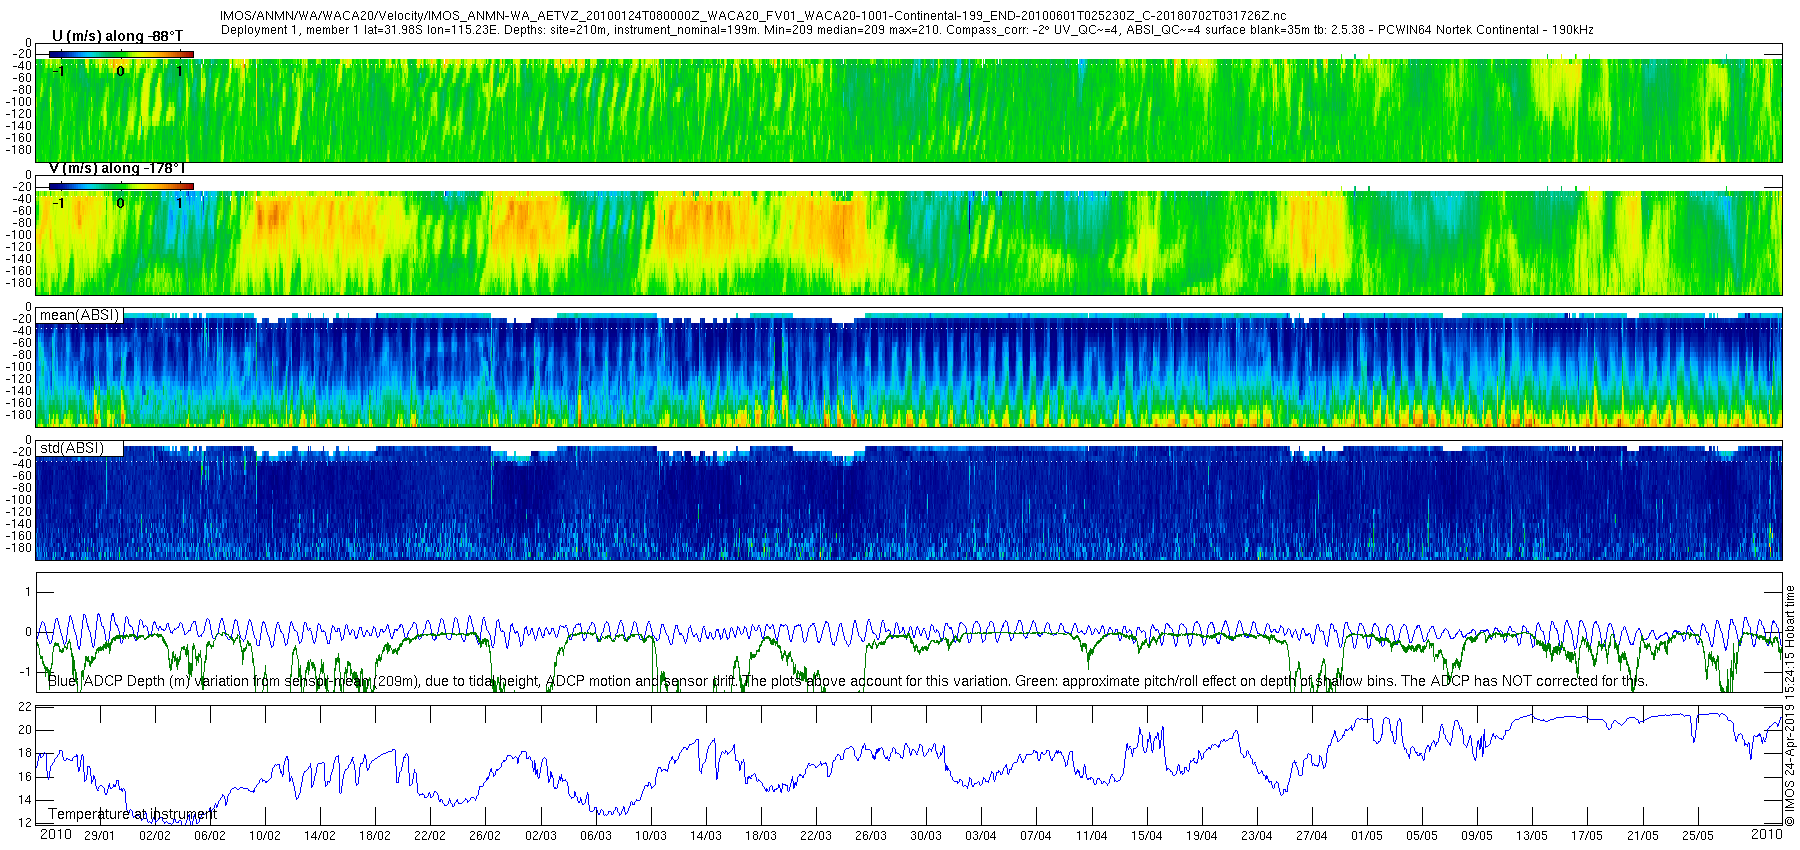The image size is (1800, 850).
Task: Click the '03/04' date tick
Action: click(x=980, y=836)
